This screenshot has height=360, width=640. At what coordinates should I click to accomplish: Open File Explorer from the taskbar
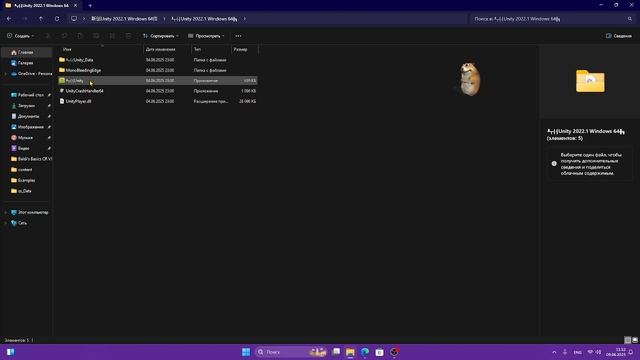pyautogui.click(x=350, y=352)
